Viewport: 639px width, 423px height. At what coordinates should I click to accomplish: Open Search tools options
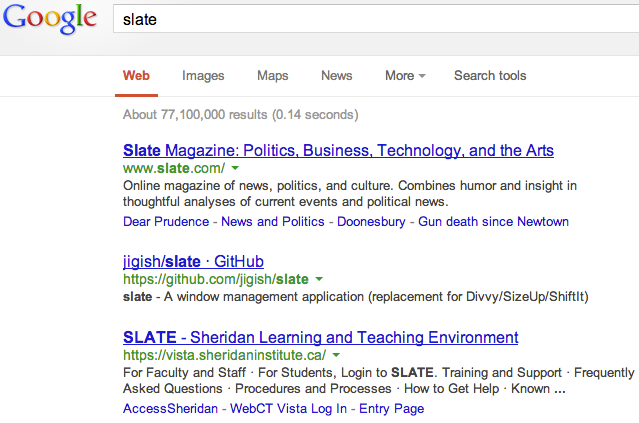490,75
